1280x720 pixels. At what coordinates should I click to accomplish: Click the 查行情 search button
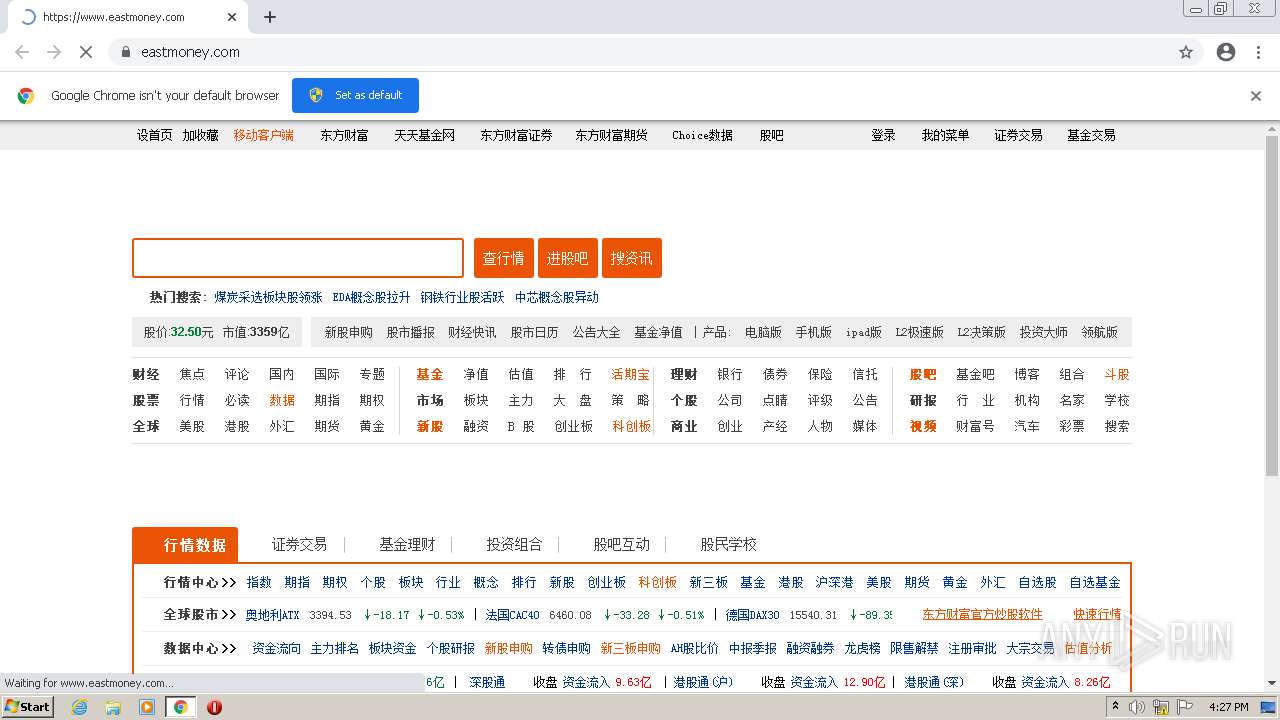503,258
